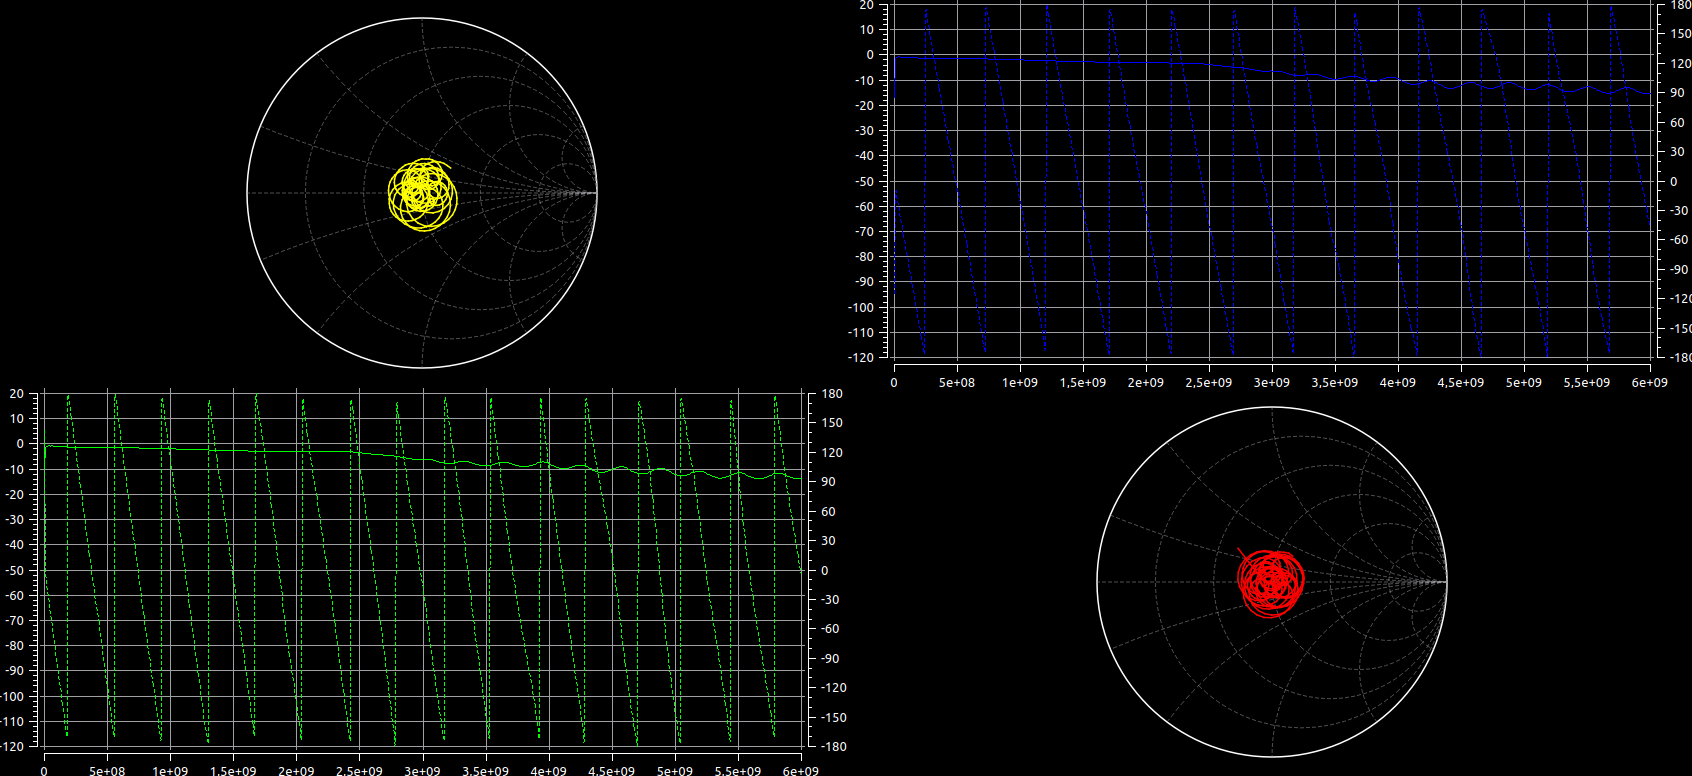1692x776 pixels.
Task: Click '10' on the blue plot's left axis
Action: [867, 30]
